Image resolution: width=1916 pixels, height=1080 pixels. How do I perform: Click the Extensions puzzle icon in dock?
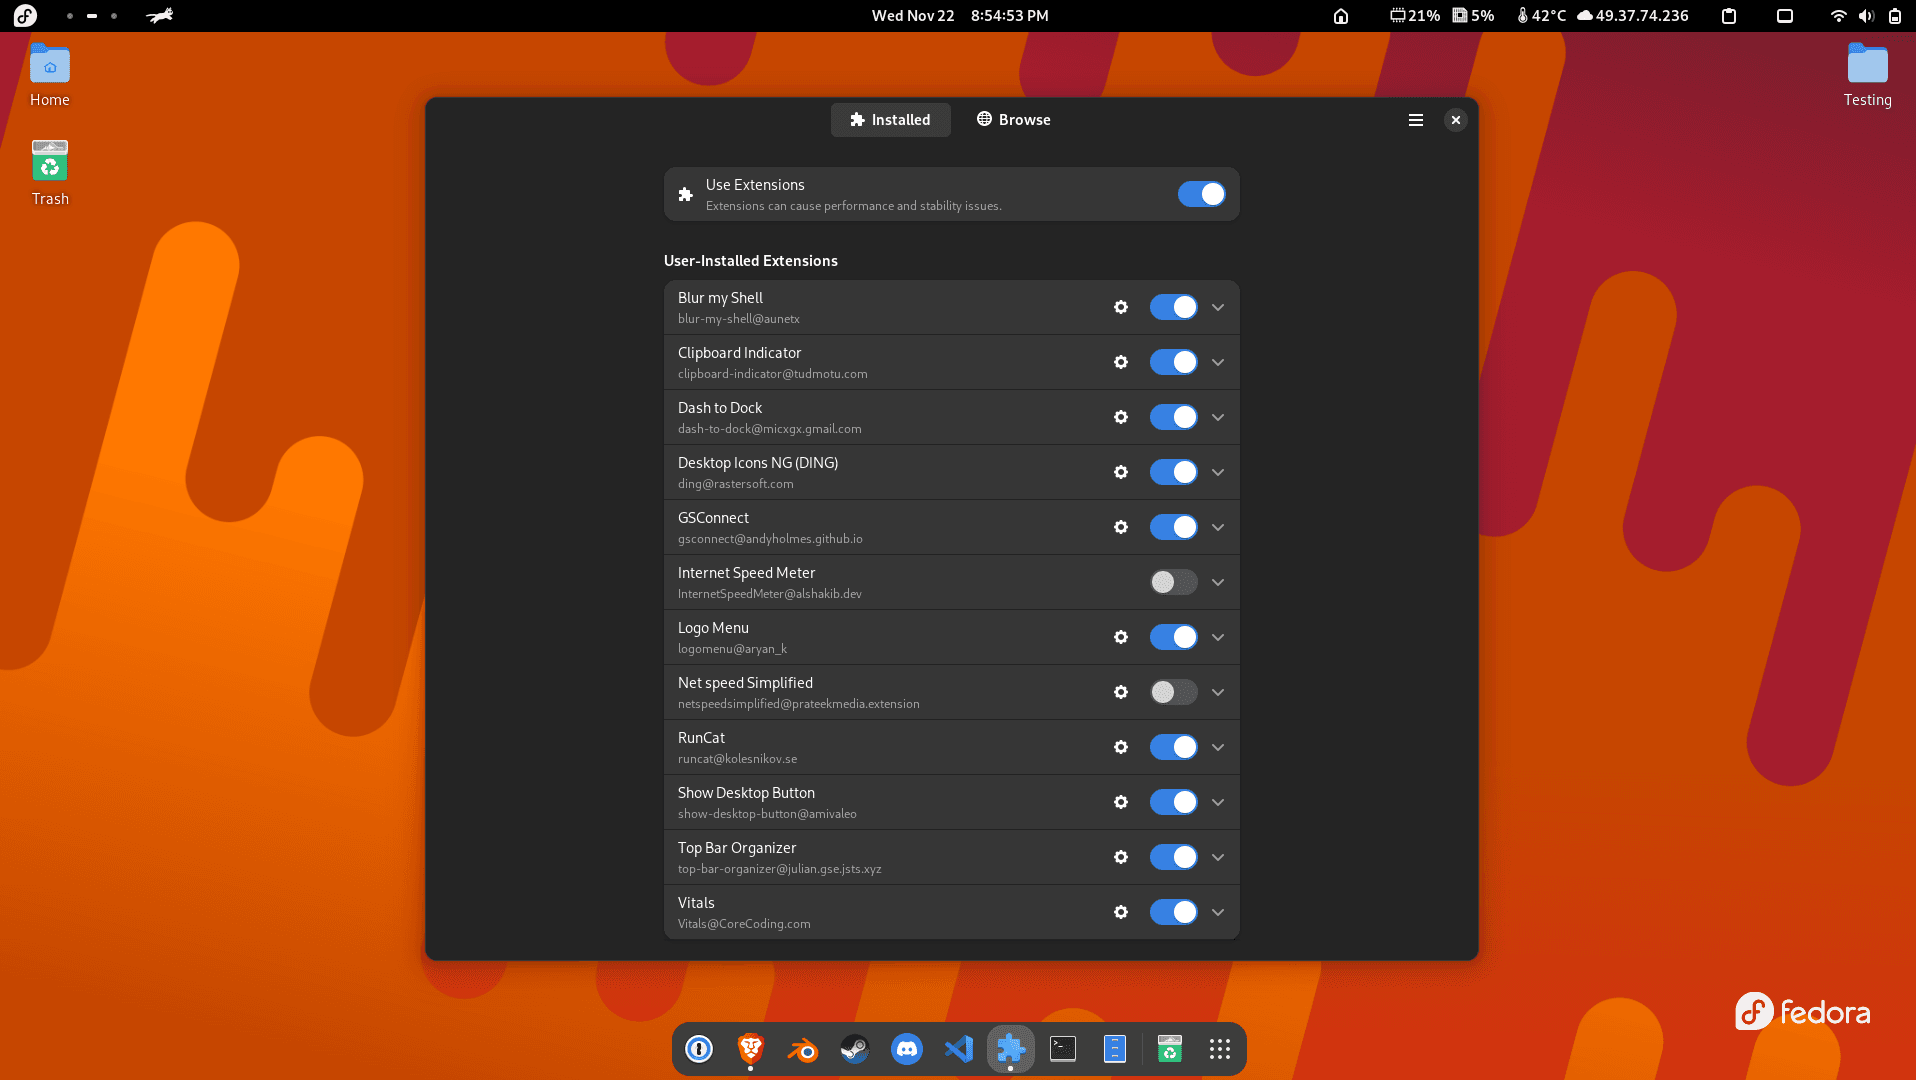click(x=1011, y=1049)
